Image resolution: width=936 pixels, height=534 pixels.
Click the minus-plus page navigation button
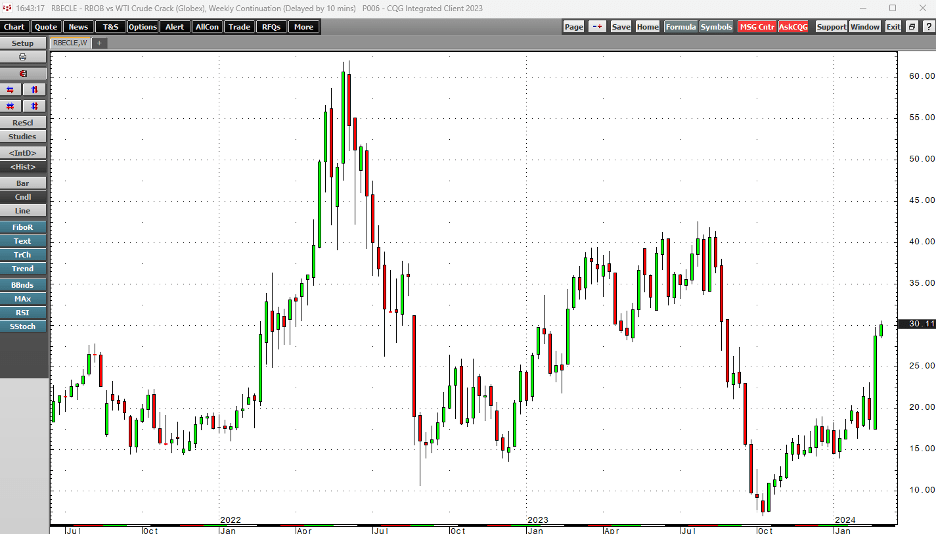point(597,27)
